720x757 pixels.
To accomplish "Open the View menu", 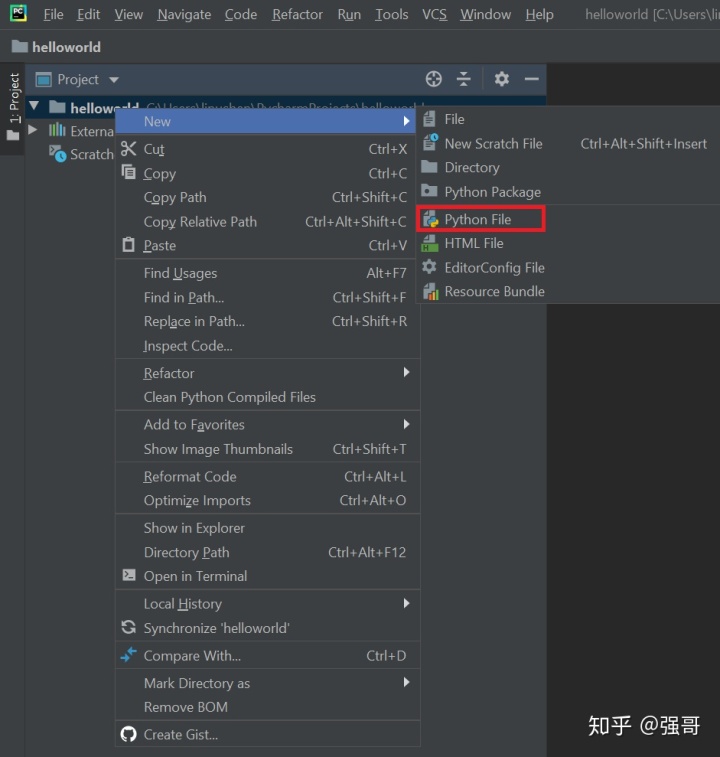I will tap(128, 14).
